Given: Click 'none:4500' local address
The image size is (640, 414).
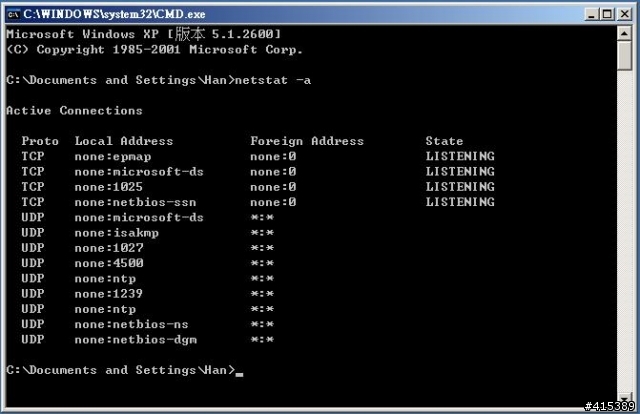Looking at the screenshot, I should click(x=109, y=263).
